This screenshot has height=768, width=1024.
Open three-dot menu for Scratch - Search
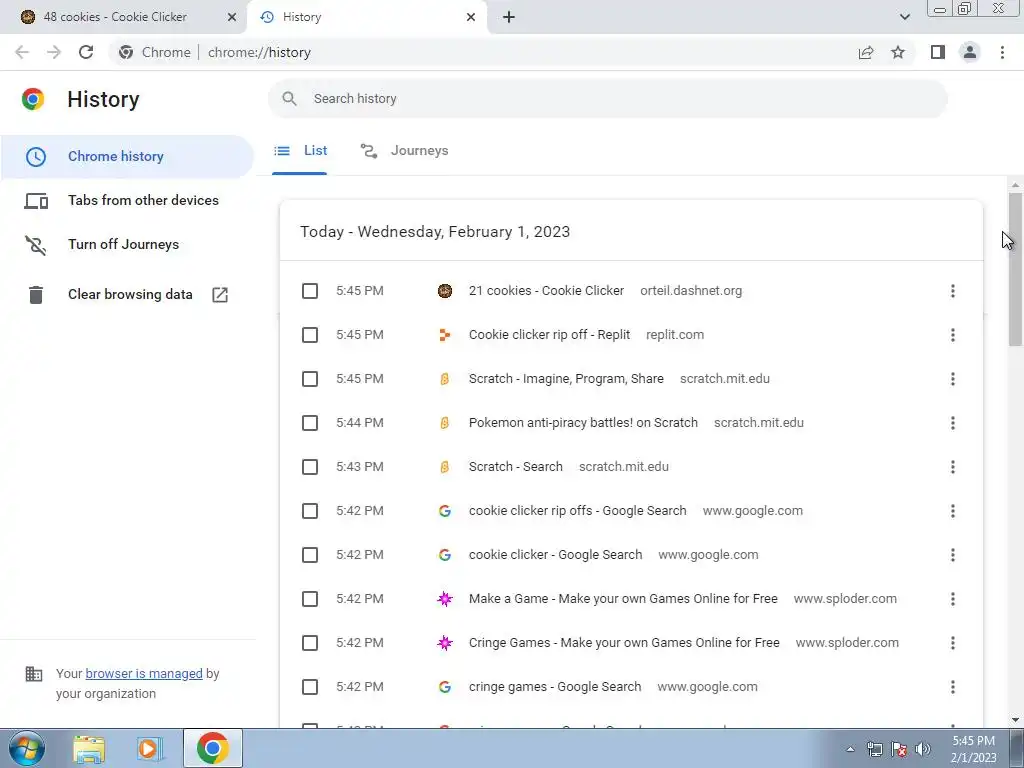953,467
